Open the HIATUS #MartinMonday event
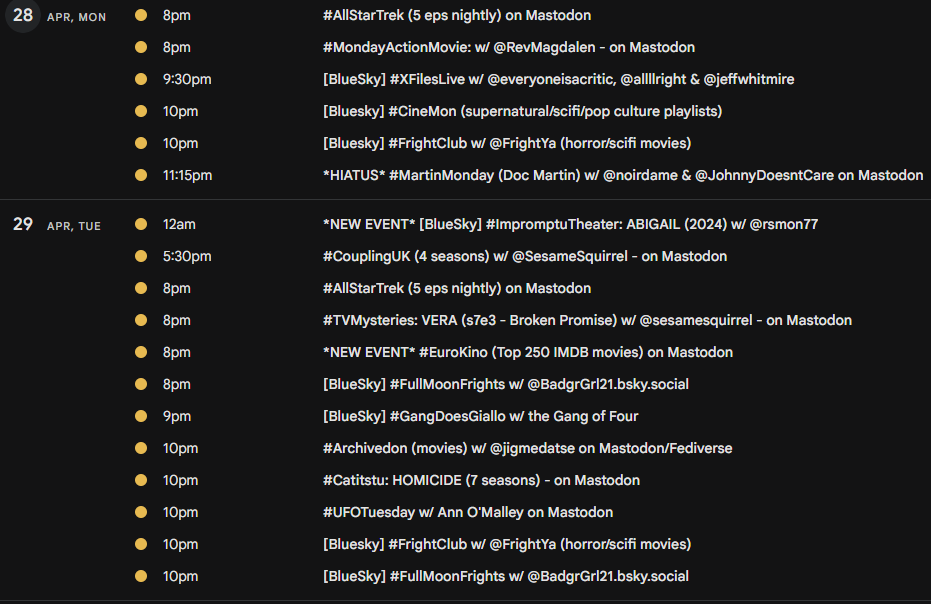The image size is (931, 604). (623, 176)
